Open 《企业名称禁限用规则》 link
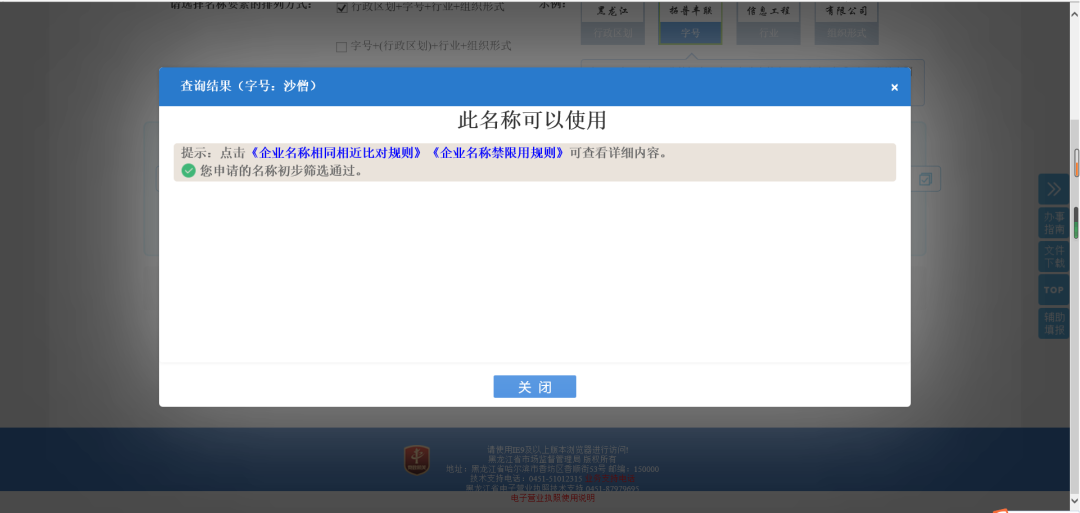 (x=499, y=152)
